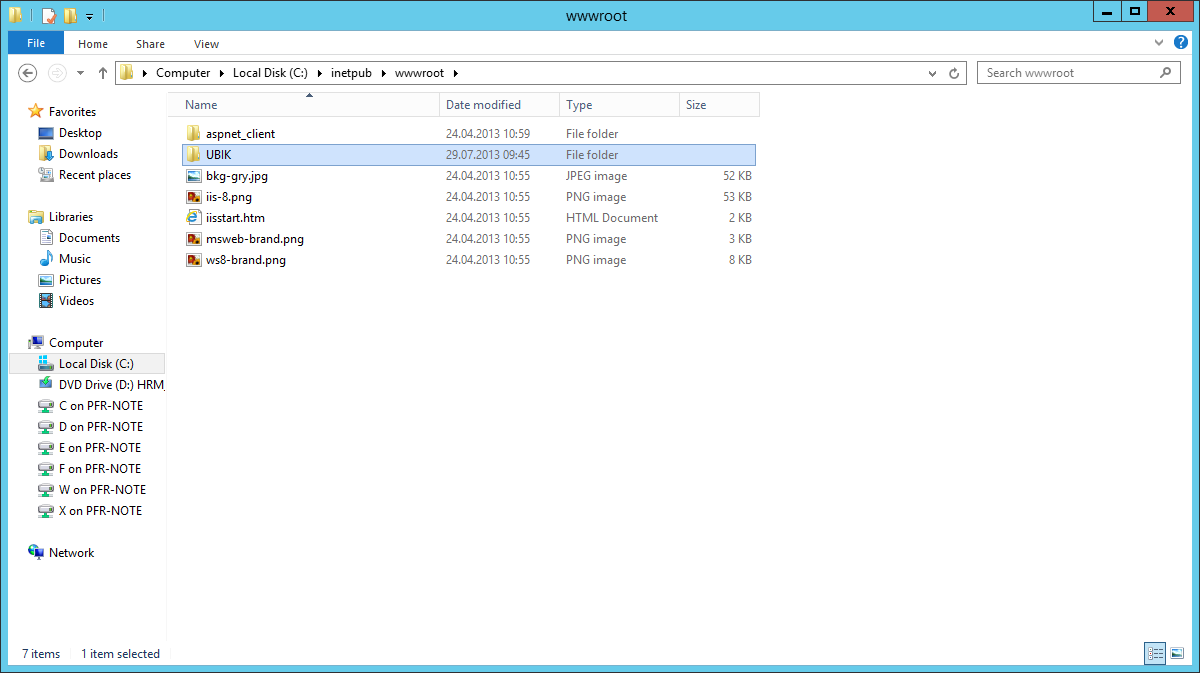Click New Folder icon in title bar

[69, 15]
